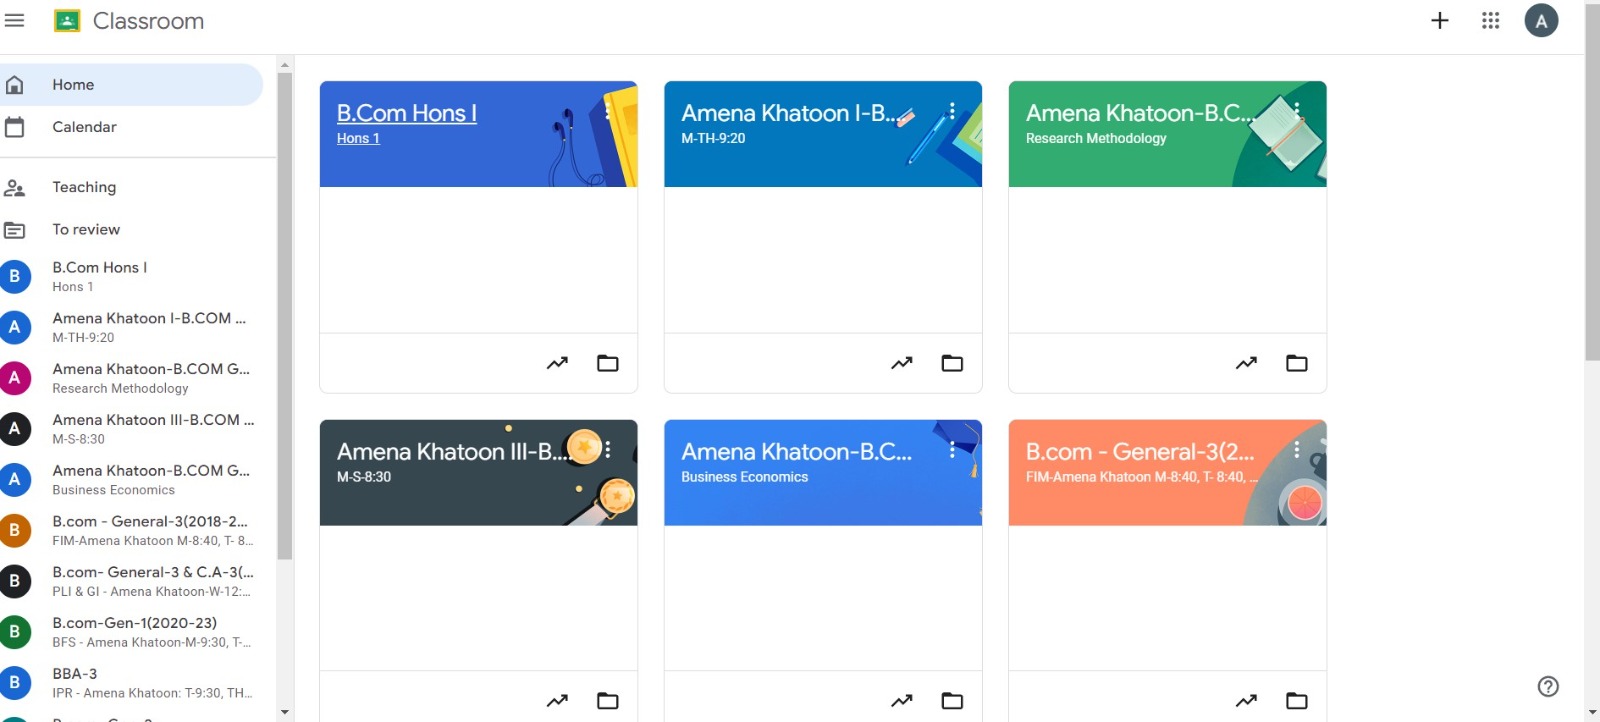
Task: Expand options menu on M-S-8:30 class card
Action: (x=607, y=450)
